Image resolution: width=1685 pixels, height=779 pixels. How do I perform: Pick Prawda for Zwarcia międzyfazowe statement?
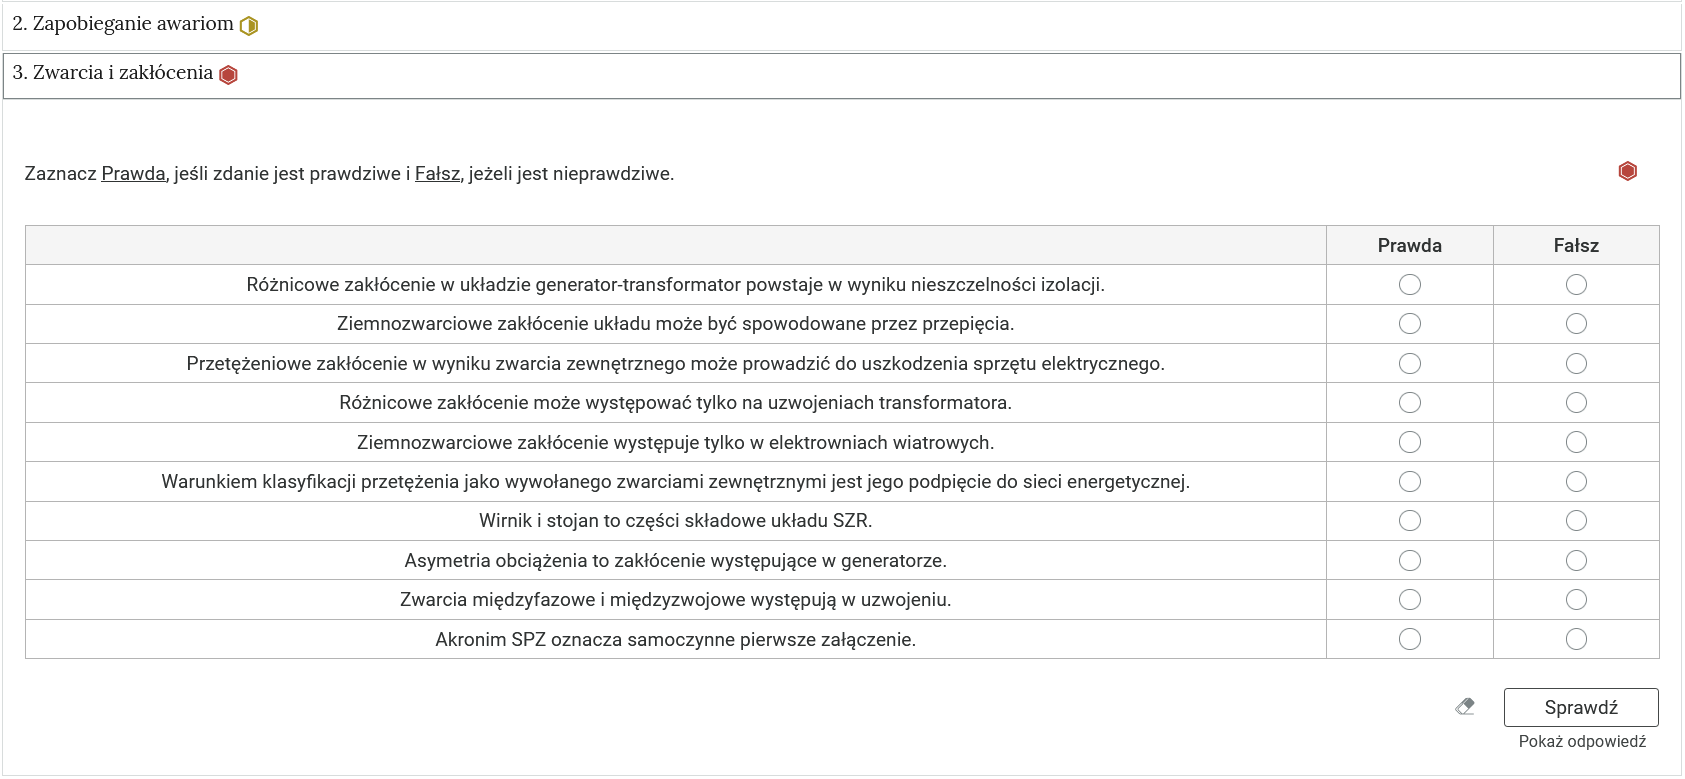1409,600
